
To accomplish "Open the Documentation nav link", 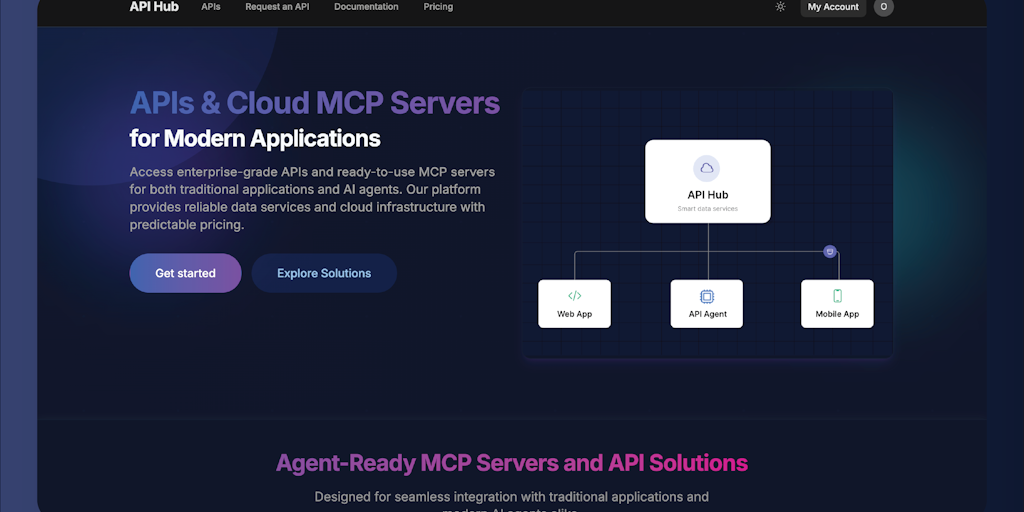I will click(x=366, y=7).
